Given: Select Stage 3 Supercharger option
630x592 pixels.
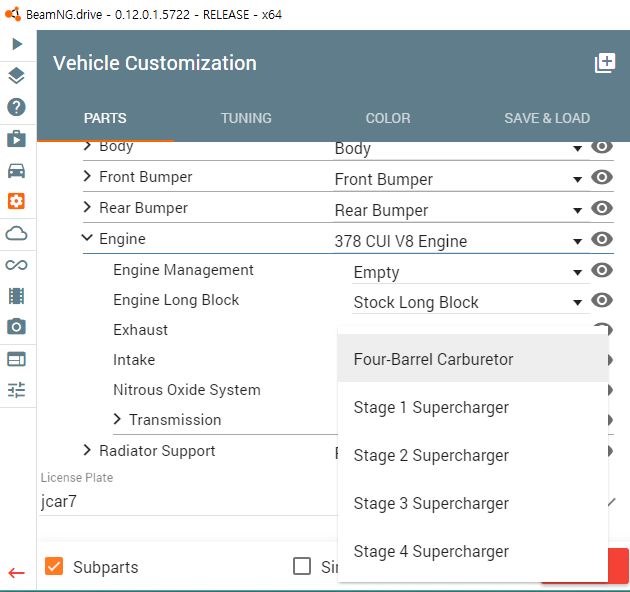Looking at the screenshot, I should tap(473, 503).
